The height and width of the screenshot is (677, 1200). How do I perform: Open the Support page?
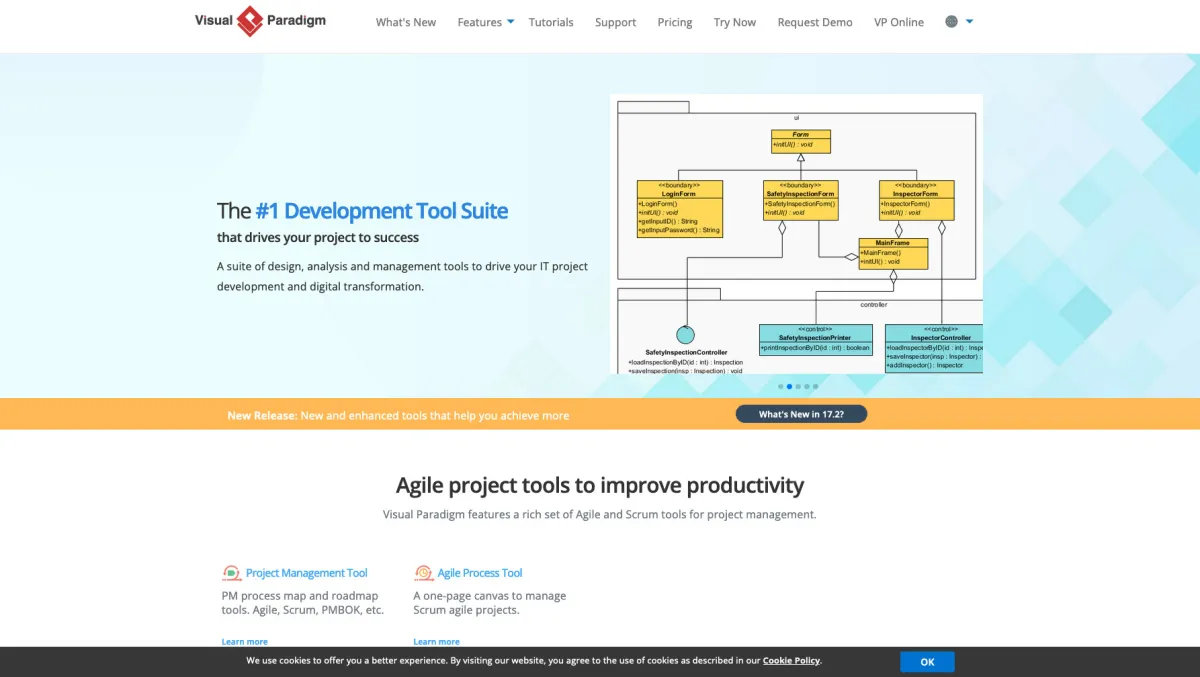pos(615,22)
